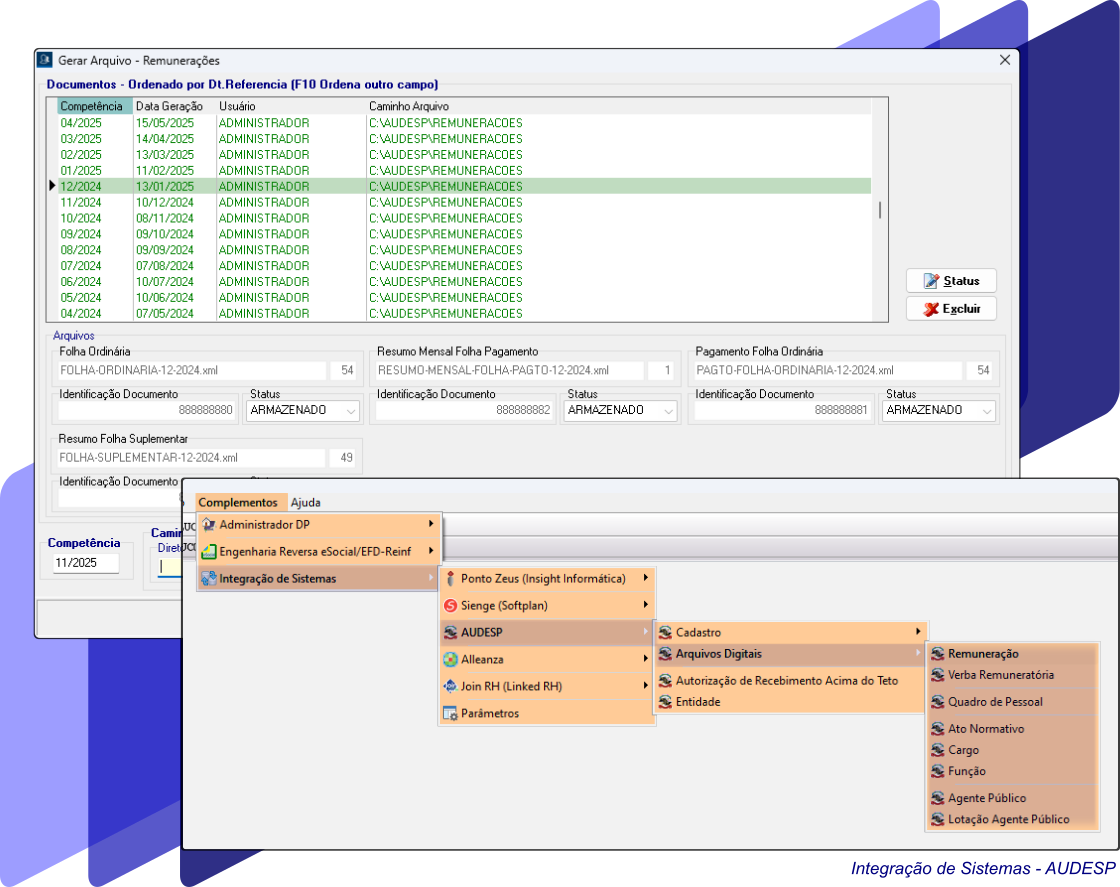The image size is (1120, 887).
Task: Click the Status button
Action: pyautogui.click(x=951, y=281)
